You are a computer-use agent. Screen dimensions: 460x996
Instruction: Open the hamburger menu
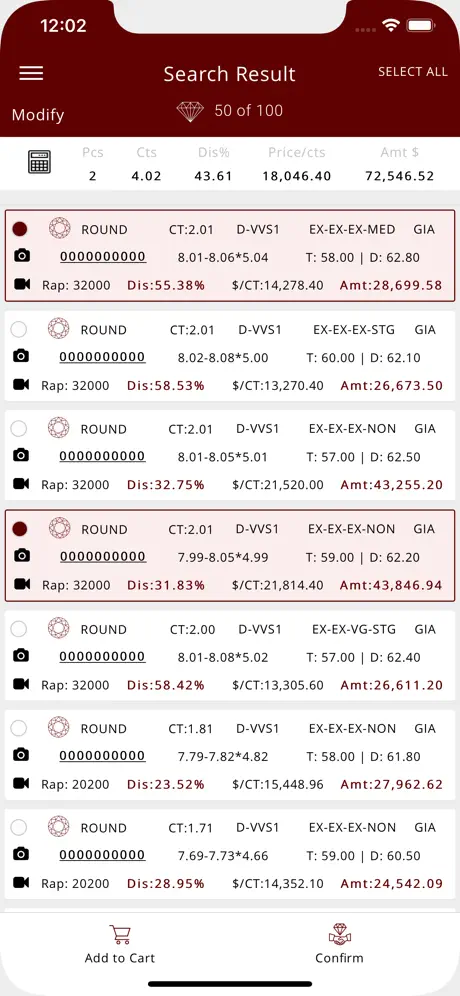(x=31, y=73)
